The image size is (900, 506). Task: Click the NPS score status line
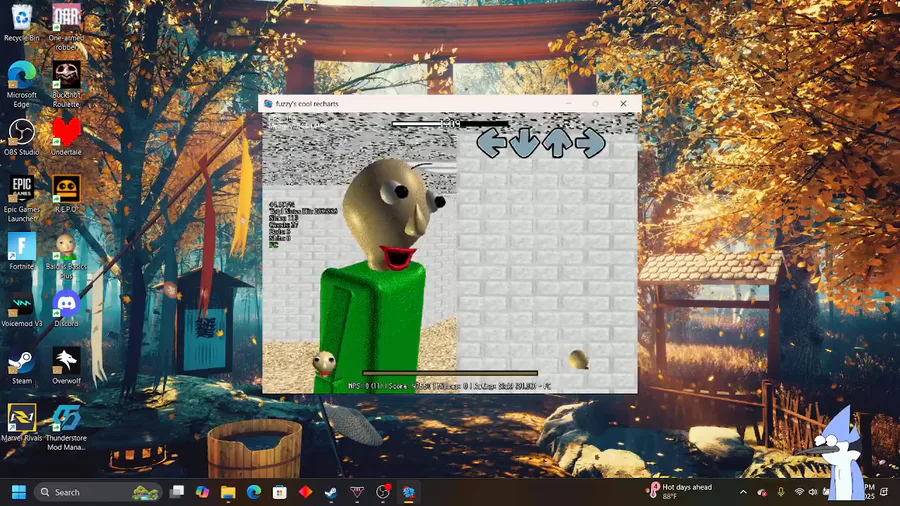point(449,386)
